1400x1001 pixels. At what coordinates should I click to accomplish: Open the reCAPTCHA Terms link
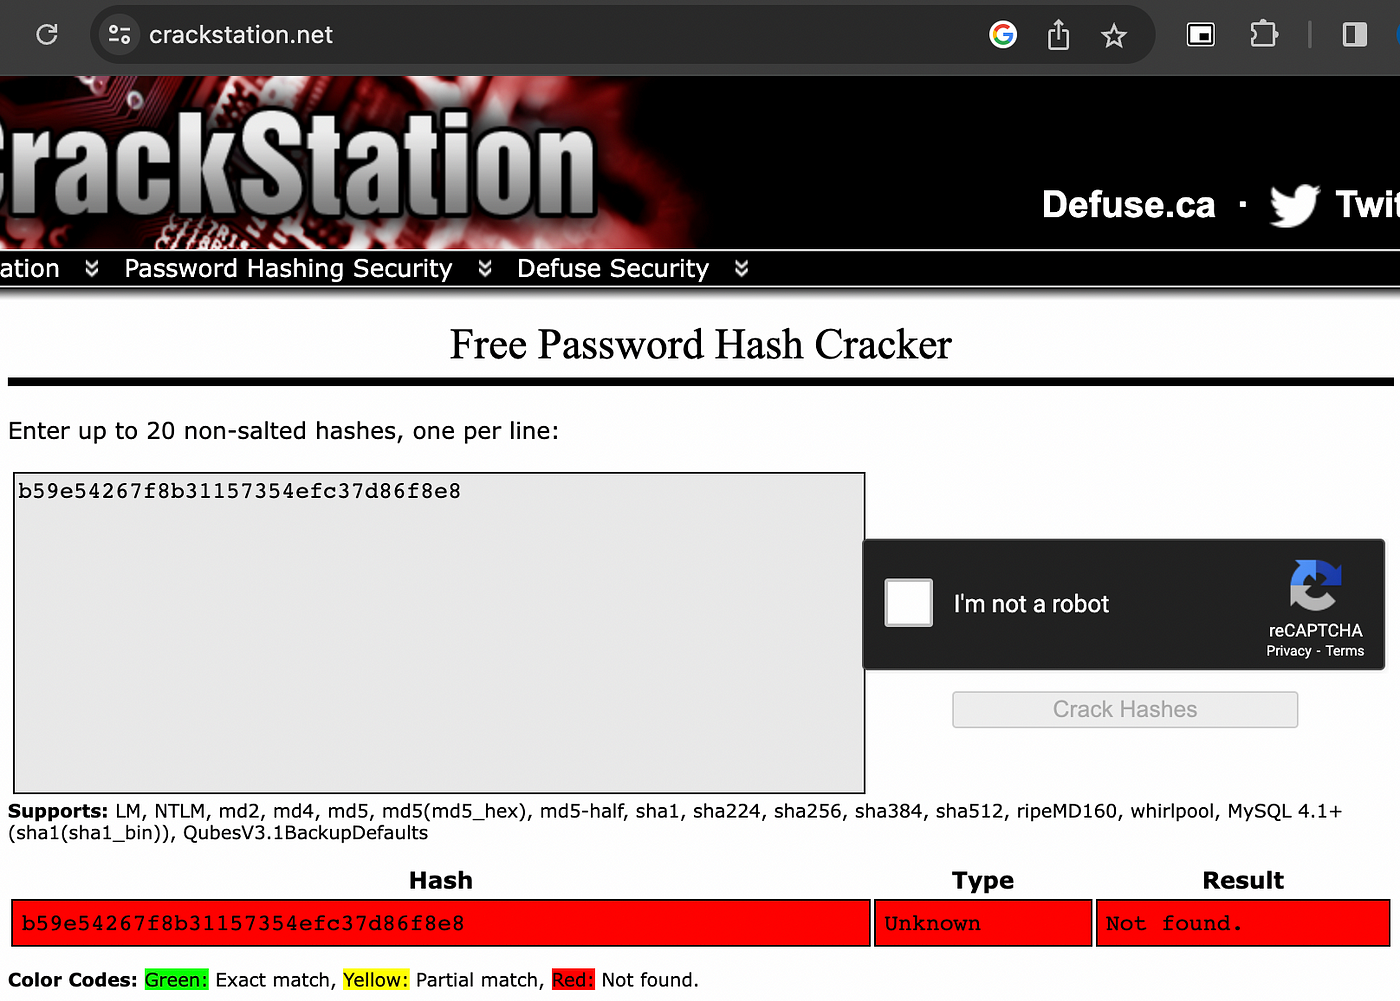1345,651
